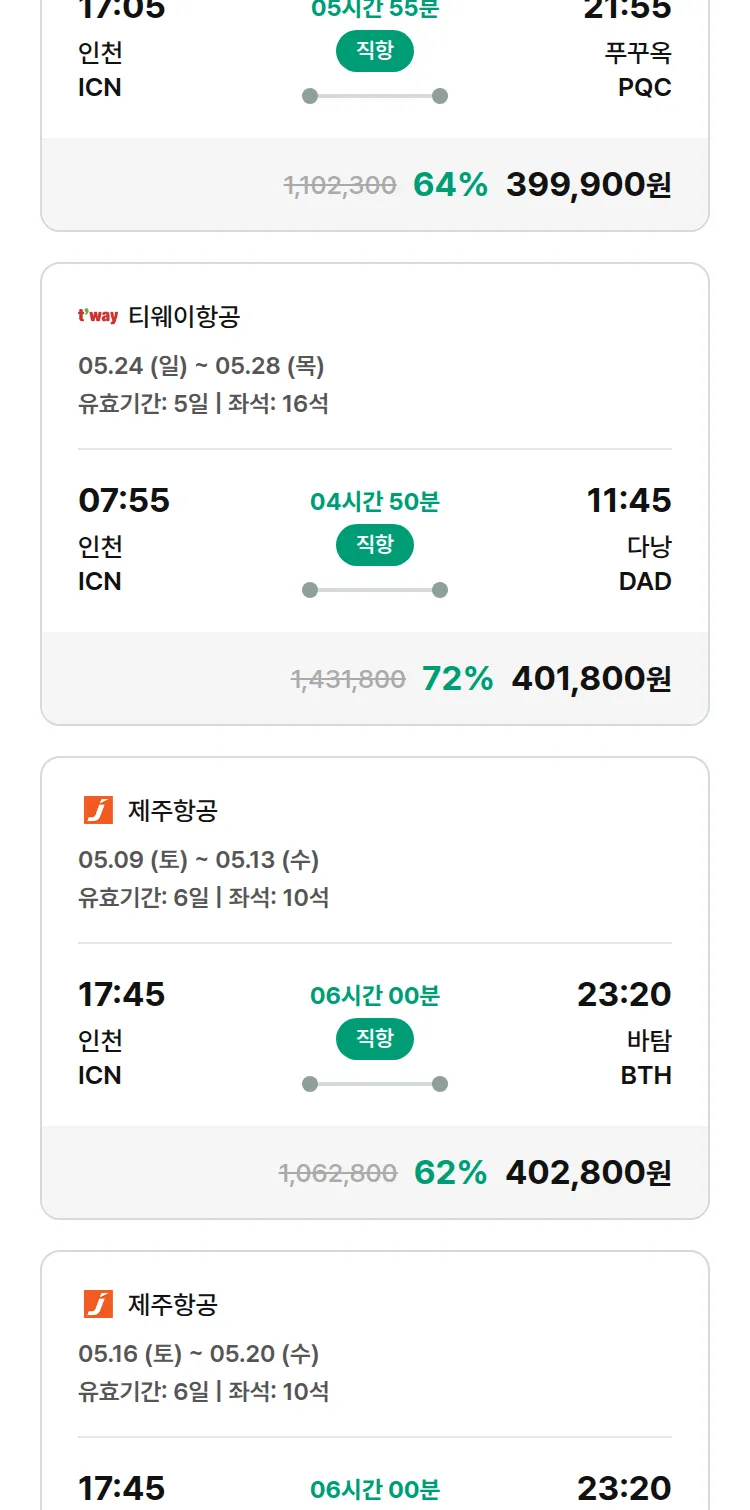
Task: Click 직항 badge on Batam flight
Action: (375, 1039)
